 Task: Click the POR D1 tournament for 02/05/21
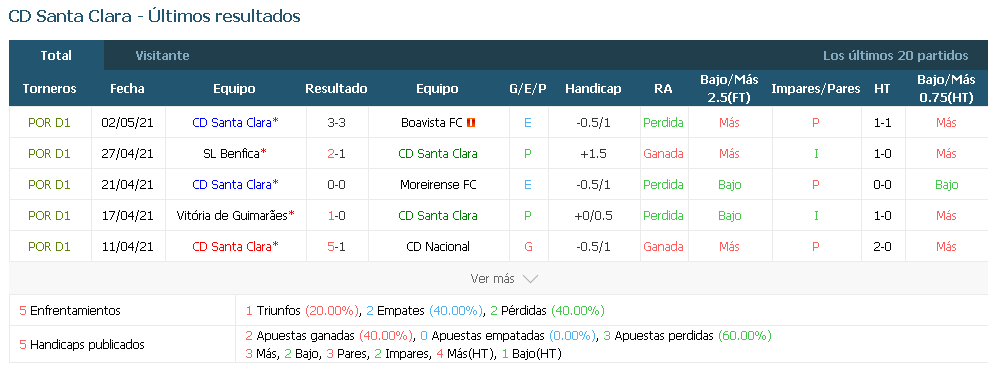pos(49,123)
